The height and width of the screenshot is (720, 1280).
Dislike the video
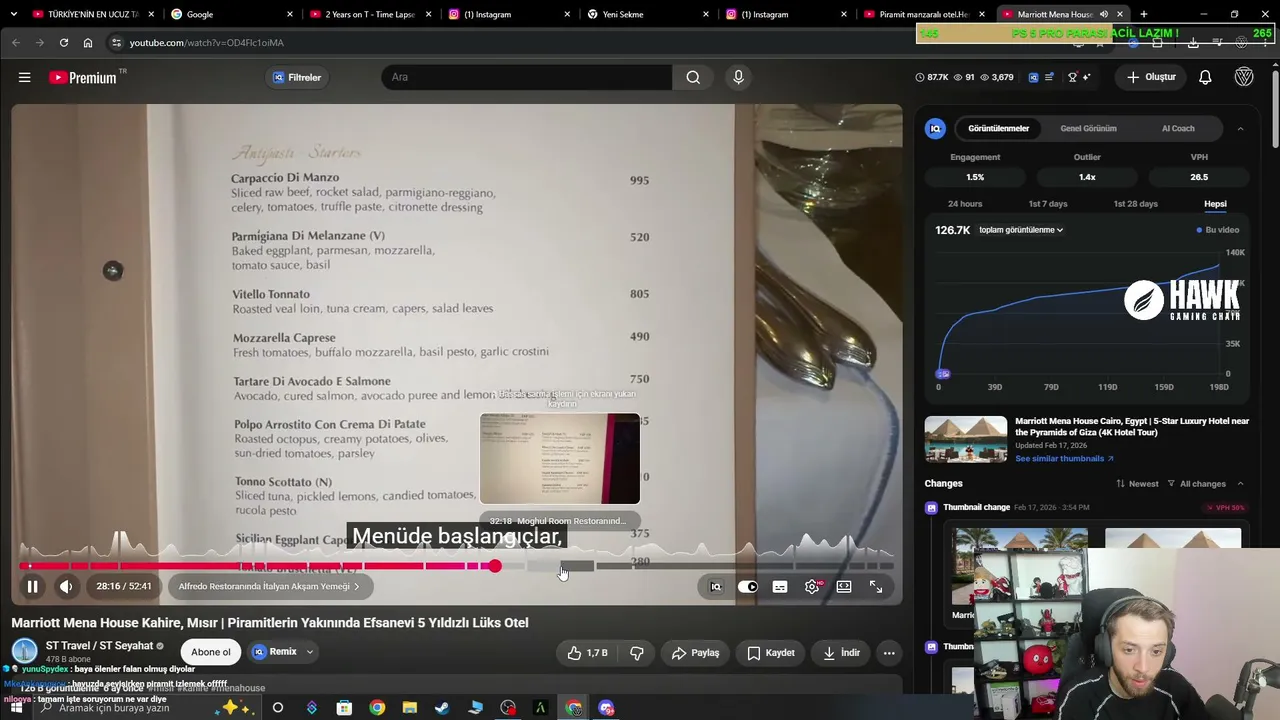[x=637, y=653]
